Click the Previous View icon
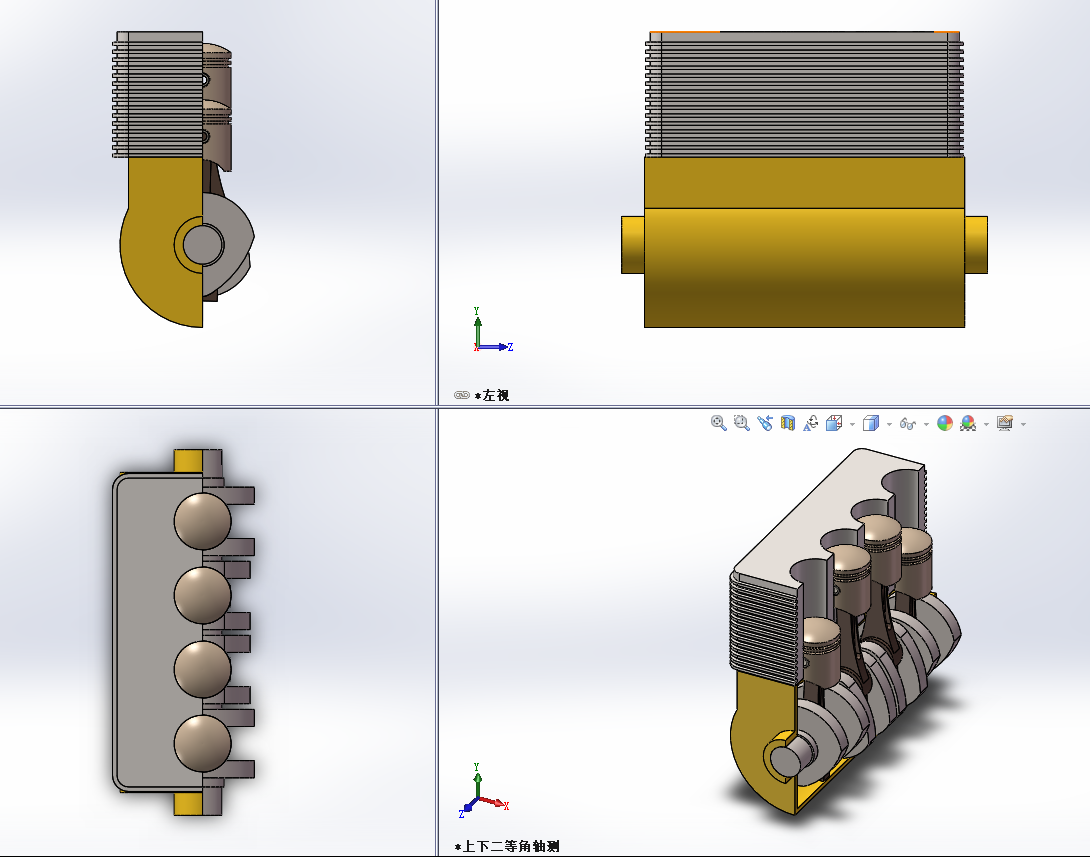The image size is (1090, 857). click(x=765, y=423)
